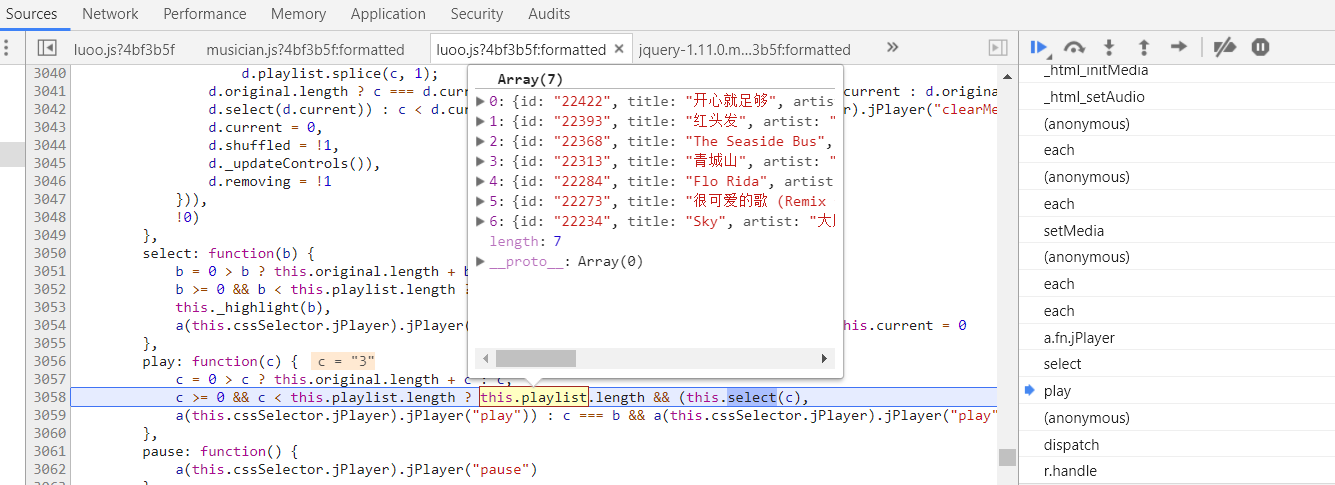Switch to Network panel
The image size is (1335, 485).
[x=110, y=14]
